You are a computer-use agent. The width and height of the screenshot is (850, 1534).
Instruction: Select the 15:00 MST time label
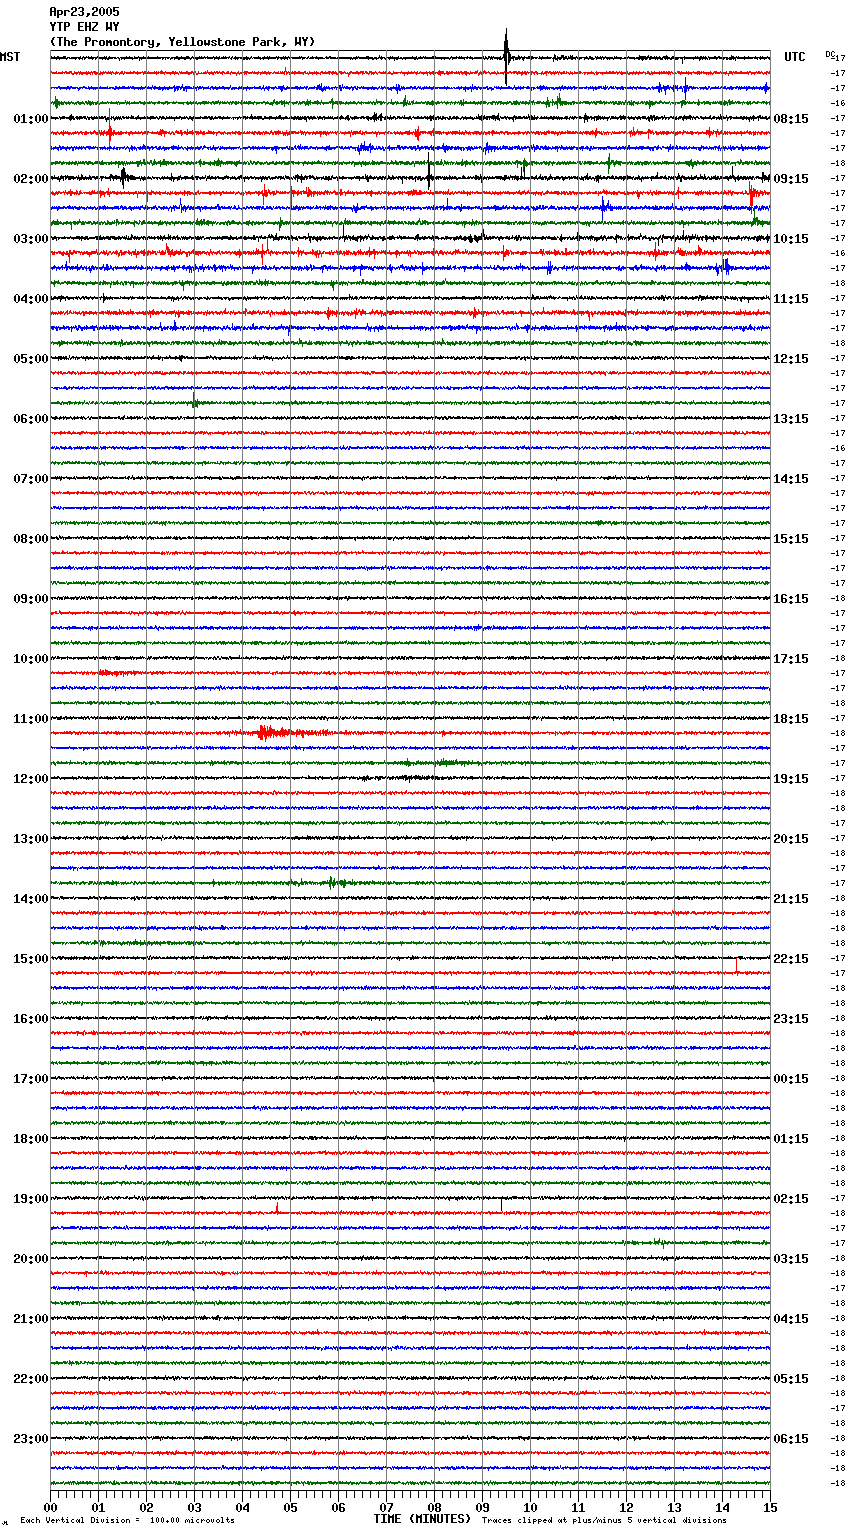pos(31,959)
